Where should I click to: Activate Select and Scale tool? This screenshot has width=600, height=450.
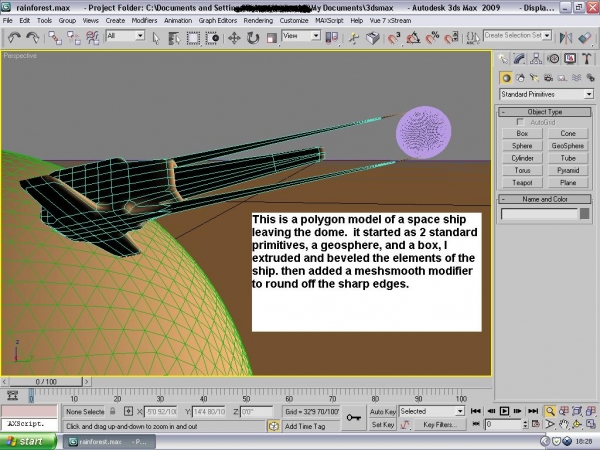pos(272,38)
